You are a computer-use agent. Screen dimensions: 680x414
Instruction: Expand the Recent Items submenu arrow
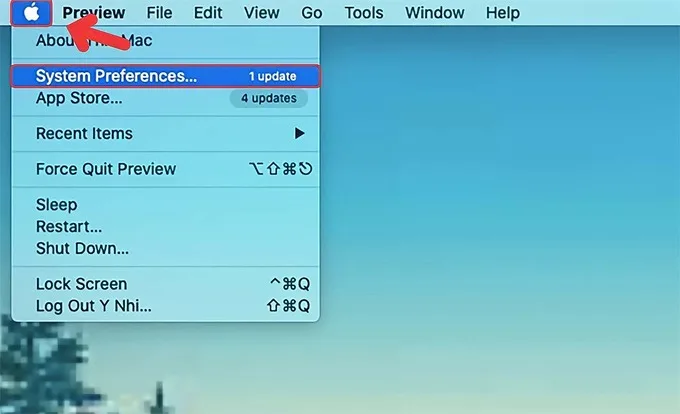pyautogui.click(x=299, y=134)
